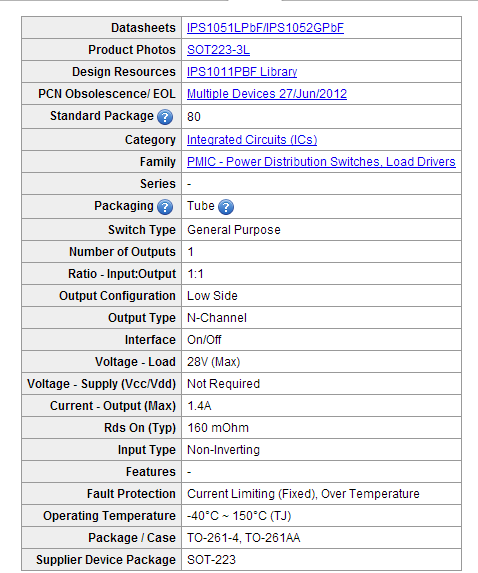Open the IPS1011PBF Library design resource

coord(242,72)
